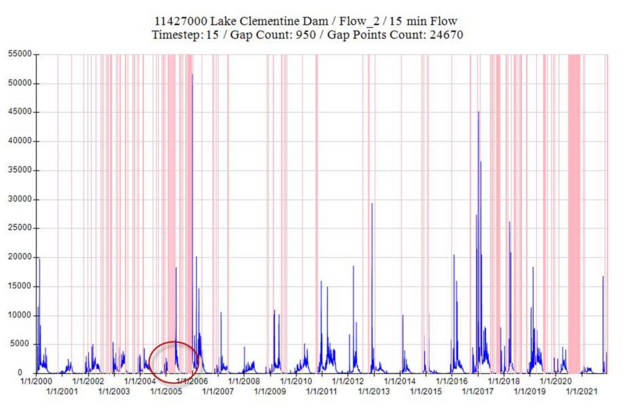This screenshot has height=416, width=634.
Task: Click the late-2021 flow spike near 17000
Action: pyautogui.click(x=603, y=278)
